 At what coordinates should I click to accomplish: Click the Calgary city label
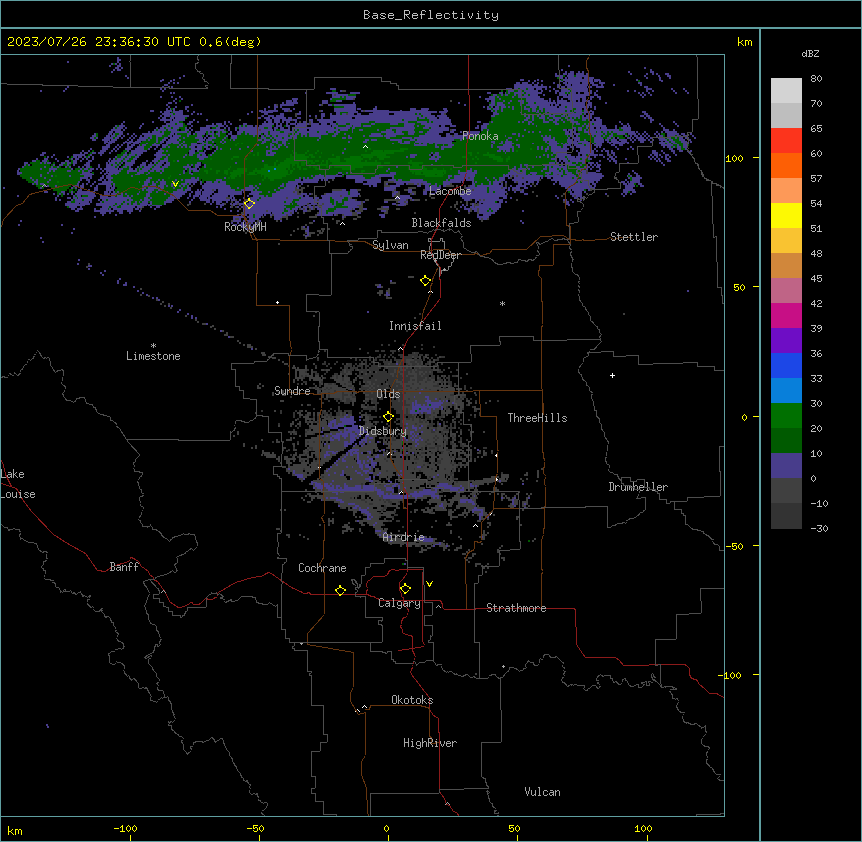(399, 603)
